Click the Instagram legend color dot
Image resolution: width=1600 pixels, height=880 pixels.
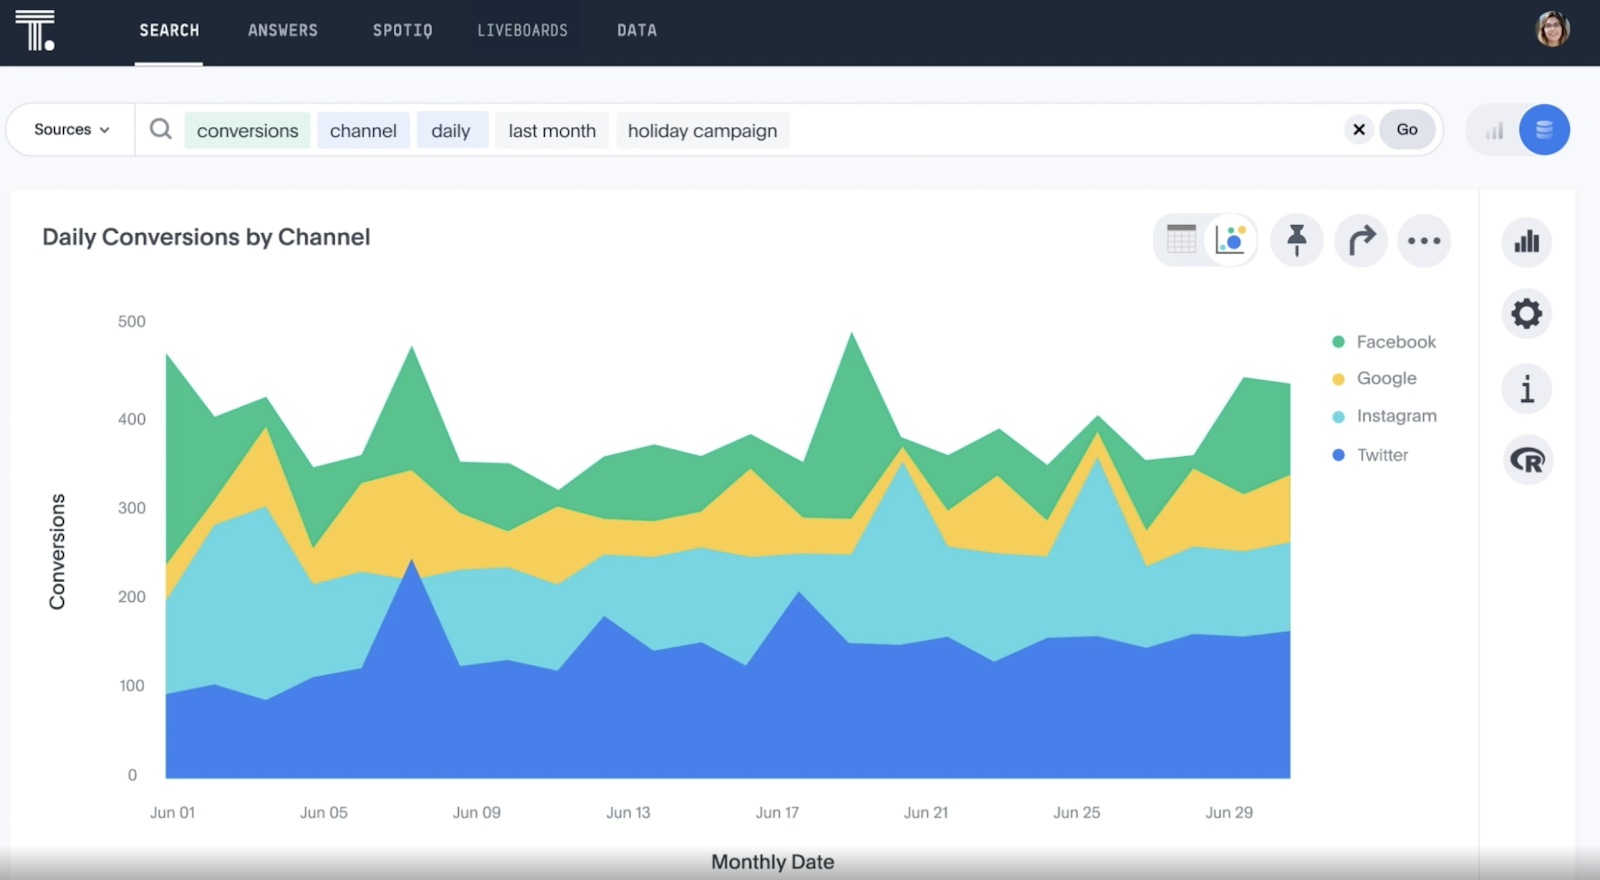1338,416
